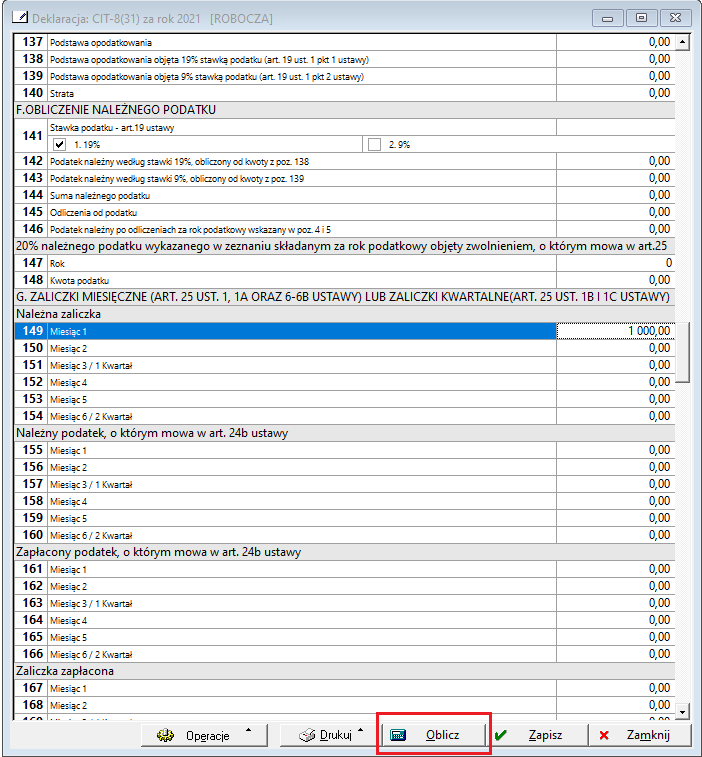Image resolution: width=702 pixels, height=757 pixels.
Task: Click the 138 Podstawa opodatkowania 19% label
Action: coord(210,60)
